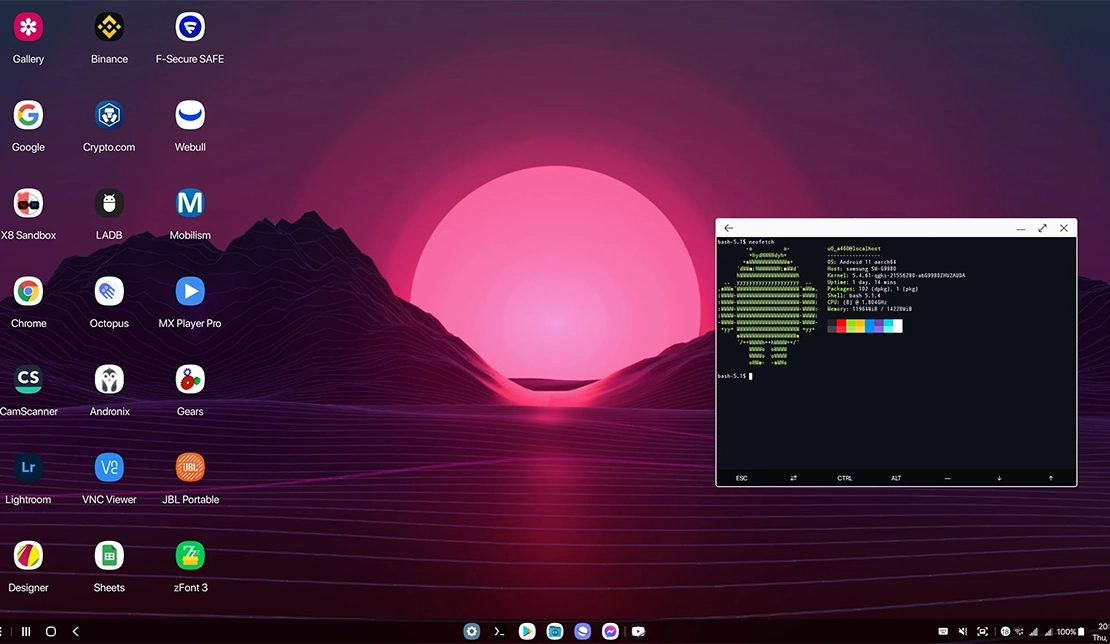Open the Octopus app

108,291
